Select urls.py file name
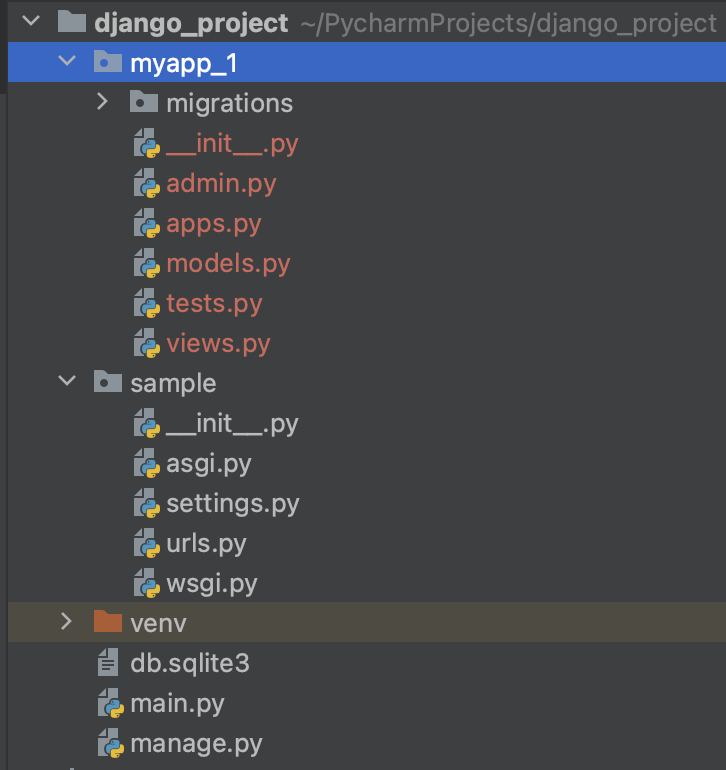 click(206, 544)
